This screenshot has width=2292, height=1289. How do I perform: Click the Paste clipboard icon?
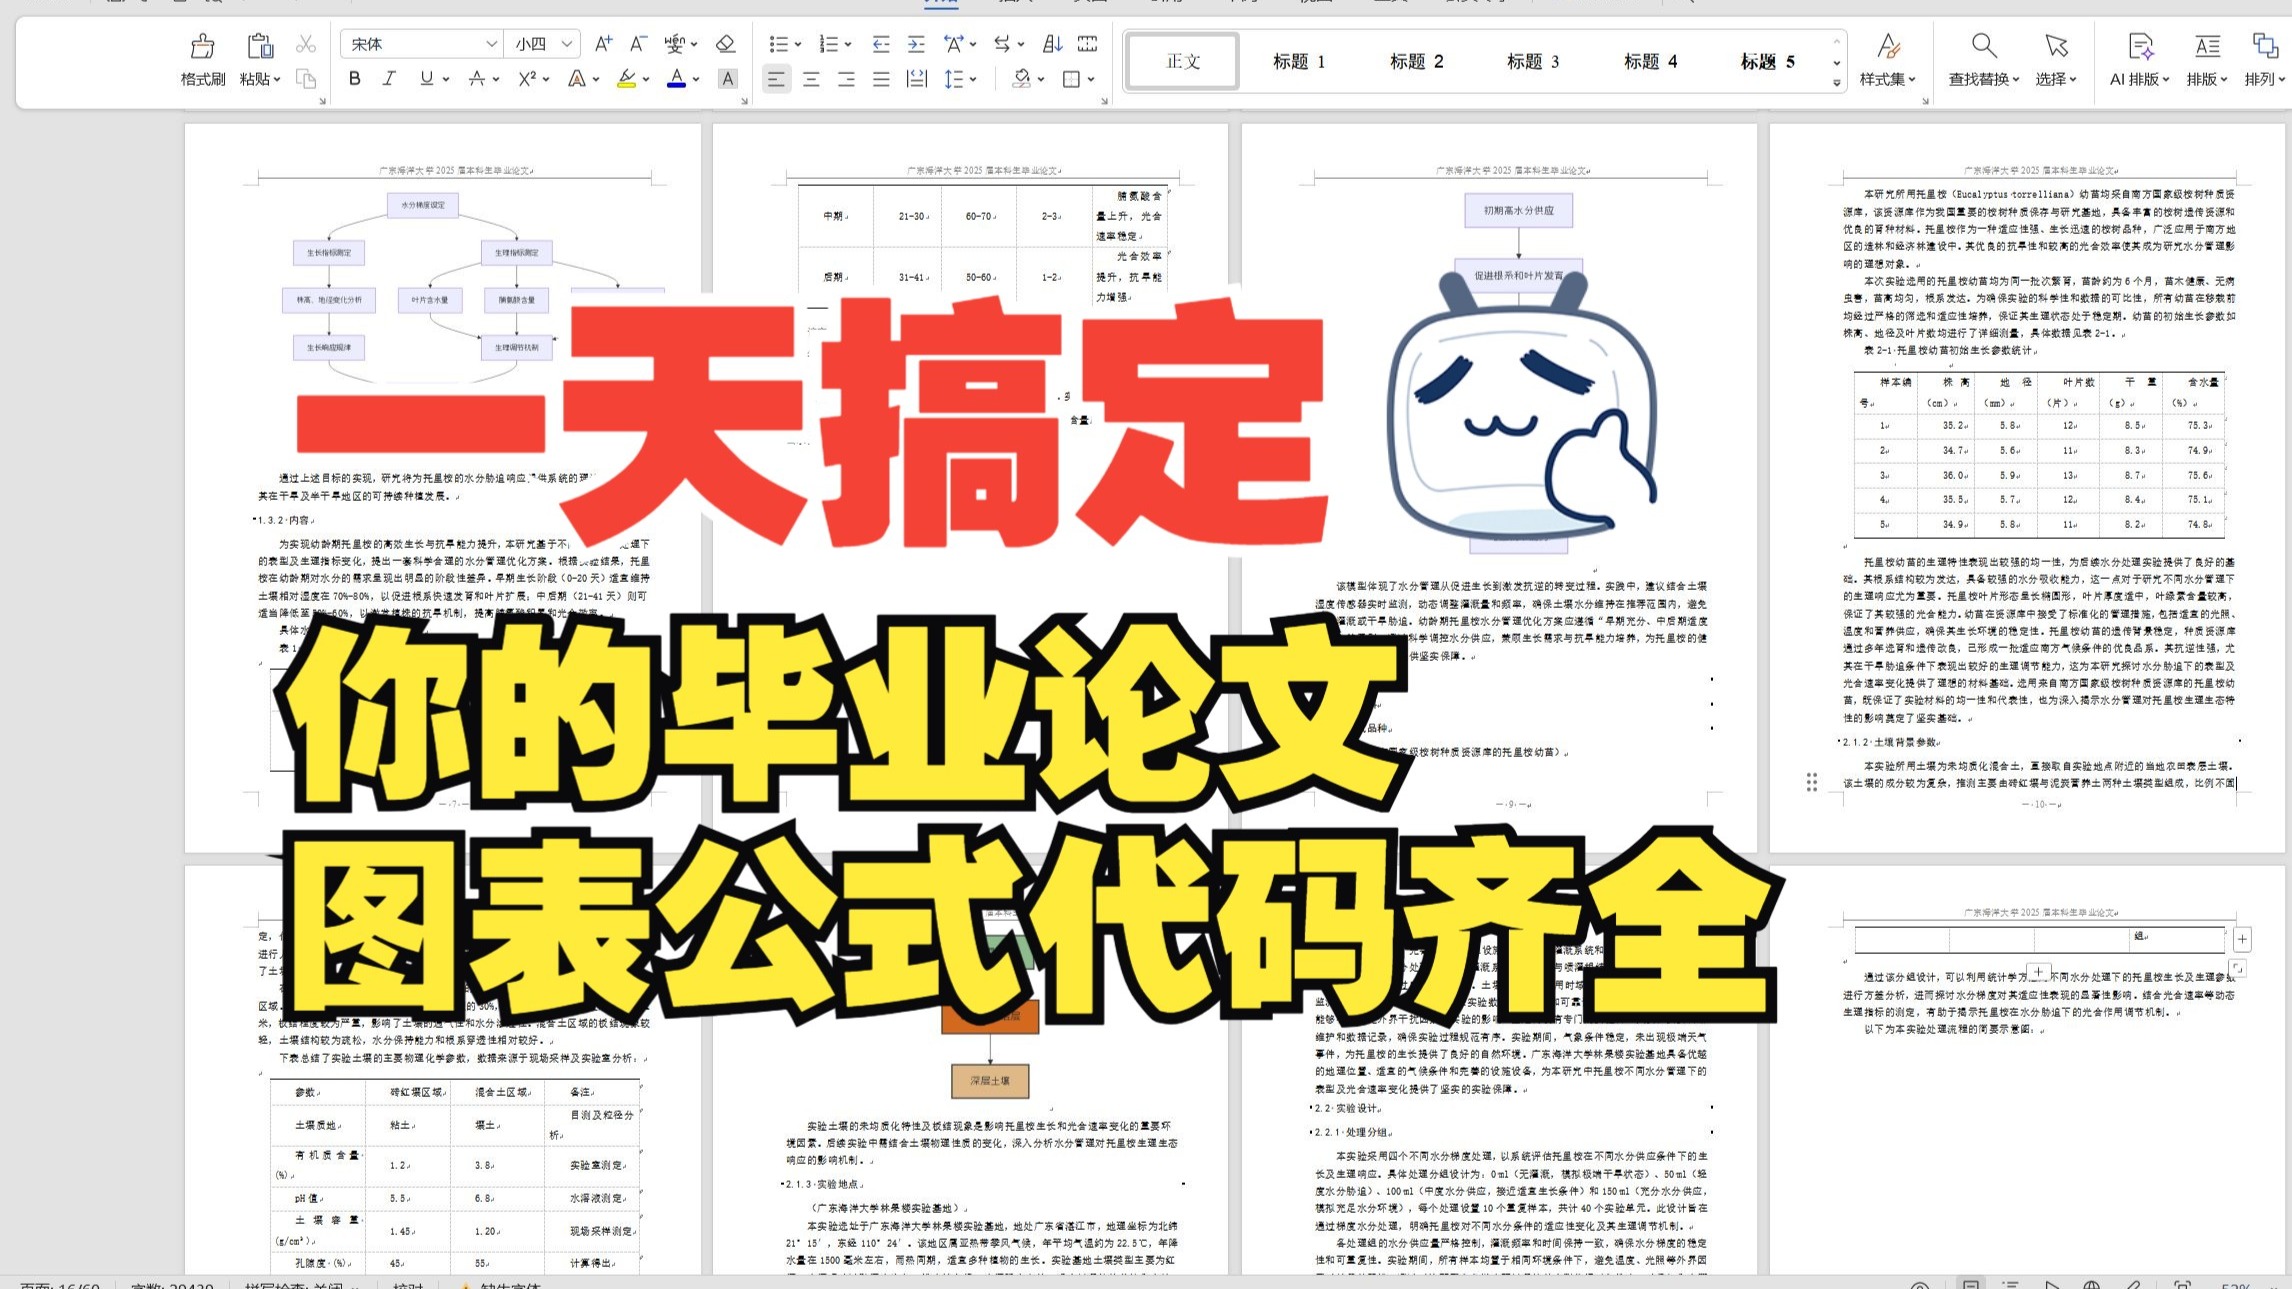coord(260,45)
